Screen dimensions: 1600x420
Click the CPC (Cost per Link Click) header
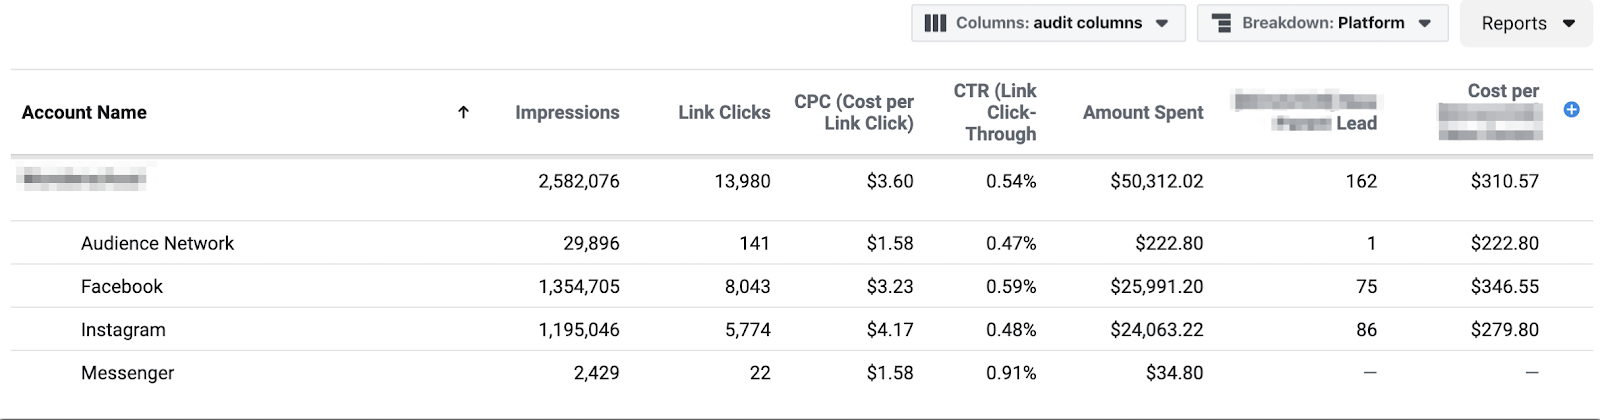pos(854,112)
